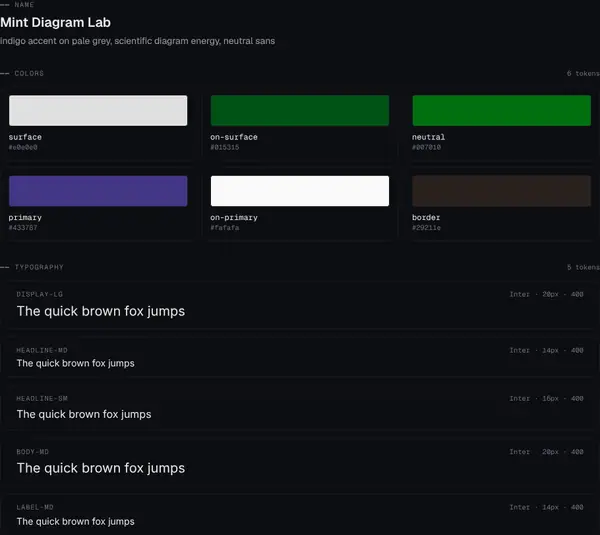This screenshot has height=535, width=600.
Task: Click the #29211e hex value
Action: (x=426, y=228)
